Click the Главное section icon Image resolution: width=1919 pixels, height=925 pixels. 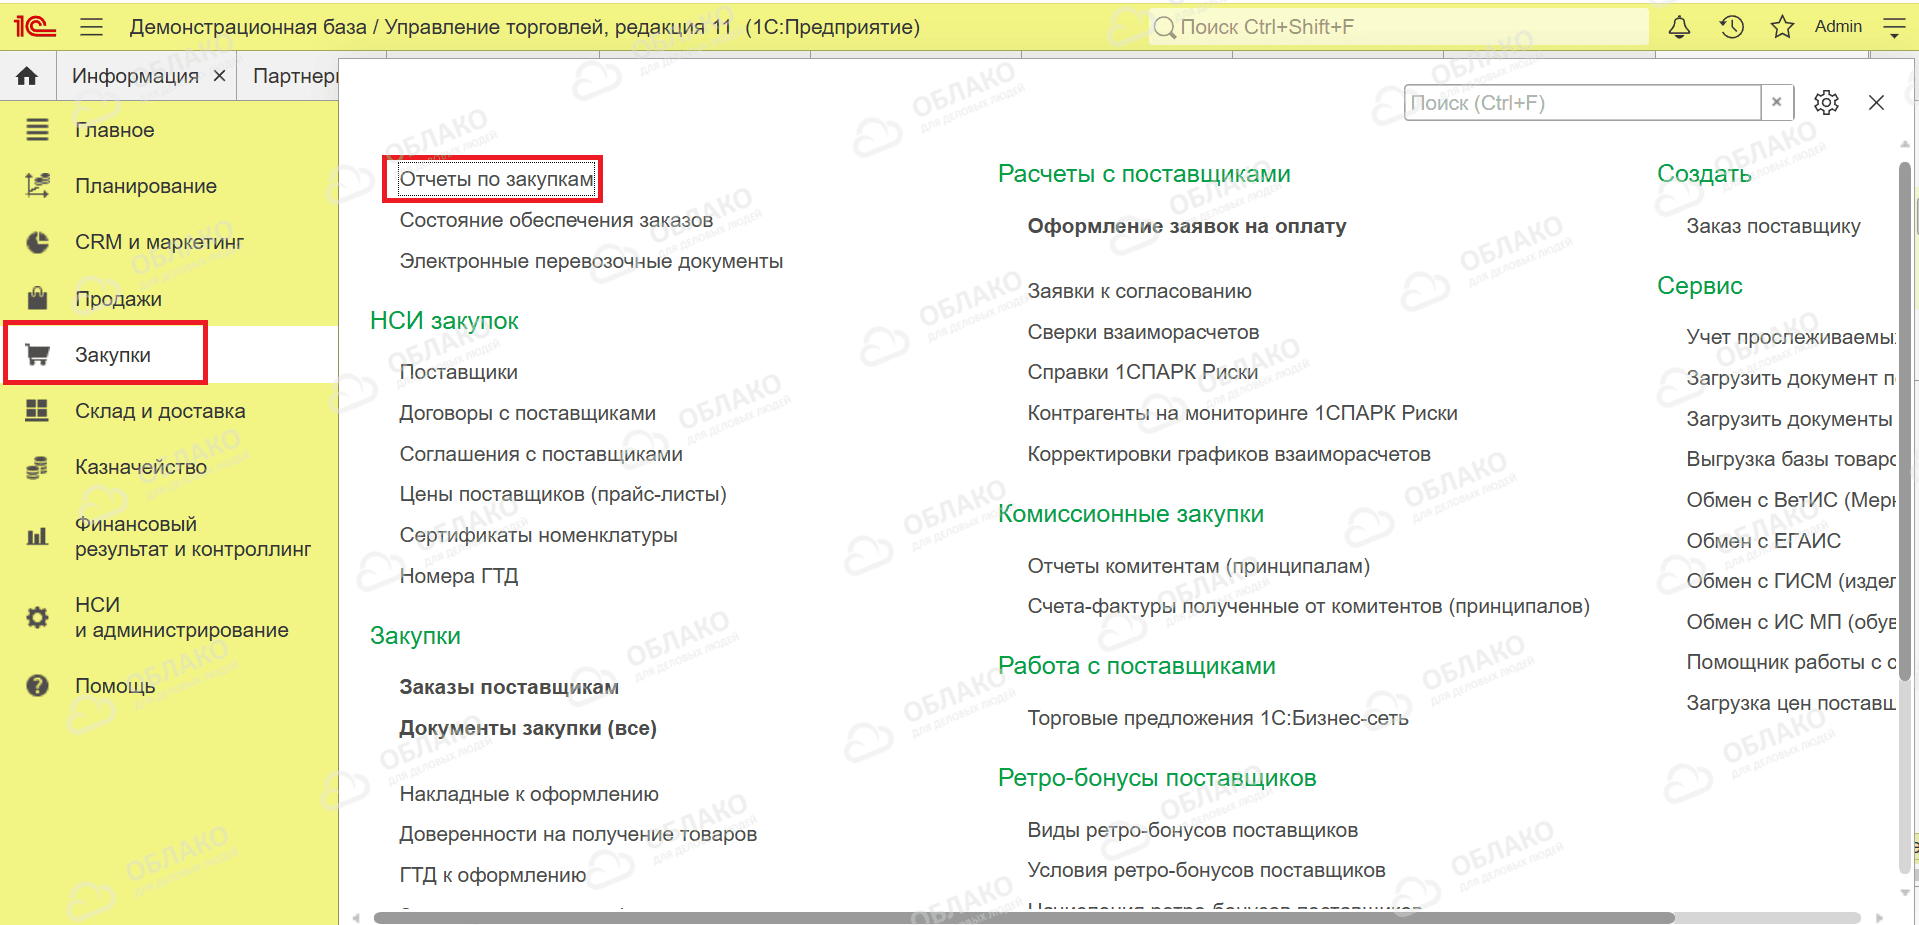click(x=37, y=130)
